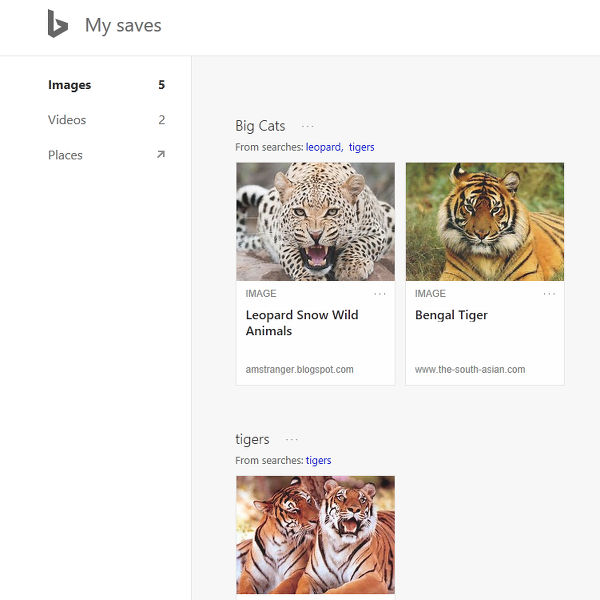The width and height of the screenshot is (600, 600).
Task: Open the Big Cats collection options ellipsis
Action: point(307,126)
